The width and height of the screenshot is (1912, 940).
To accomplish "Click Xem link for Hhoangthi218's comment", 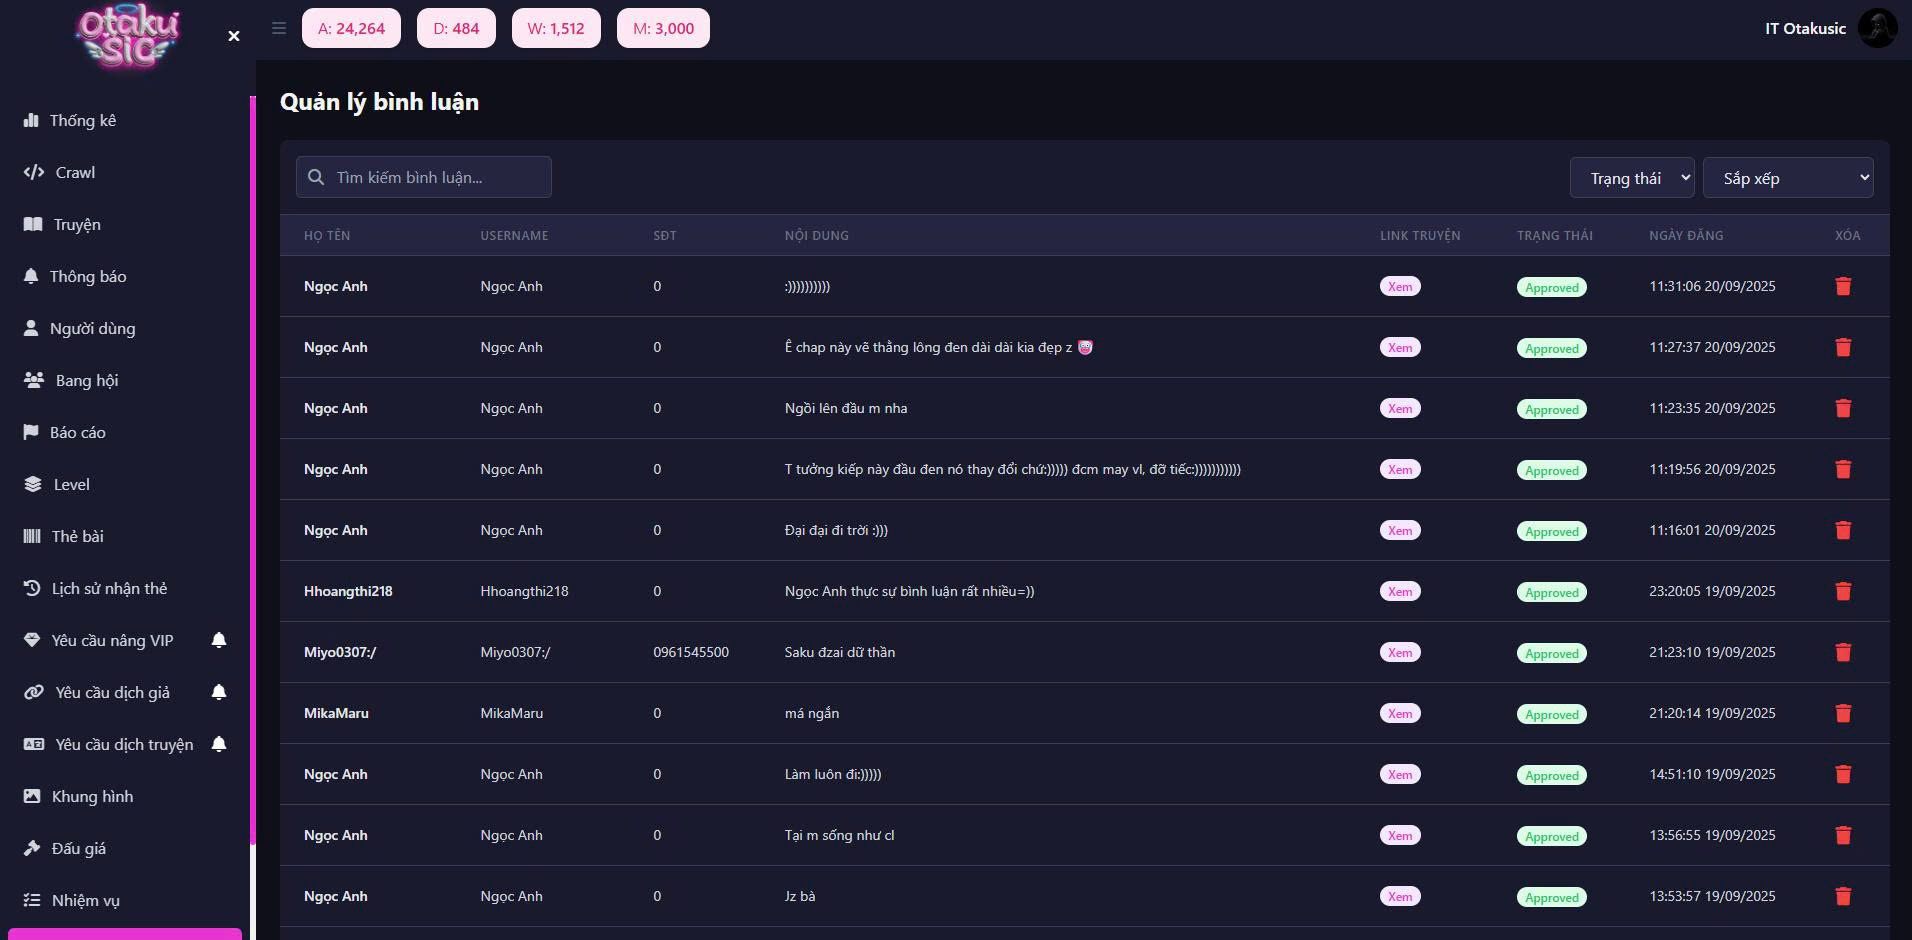I will point(1400,592).
